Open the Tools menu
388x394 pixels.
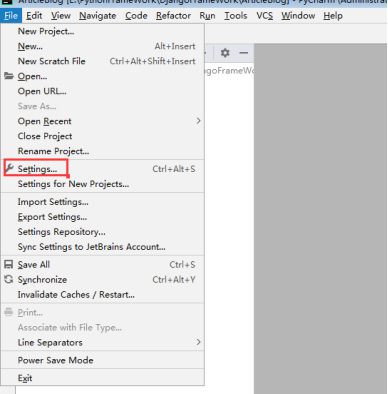pyautogui.click(x=236, y=16)
